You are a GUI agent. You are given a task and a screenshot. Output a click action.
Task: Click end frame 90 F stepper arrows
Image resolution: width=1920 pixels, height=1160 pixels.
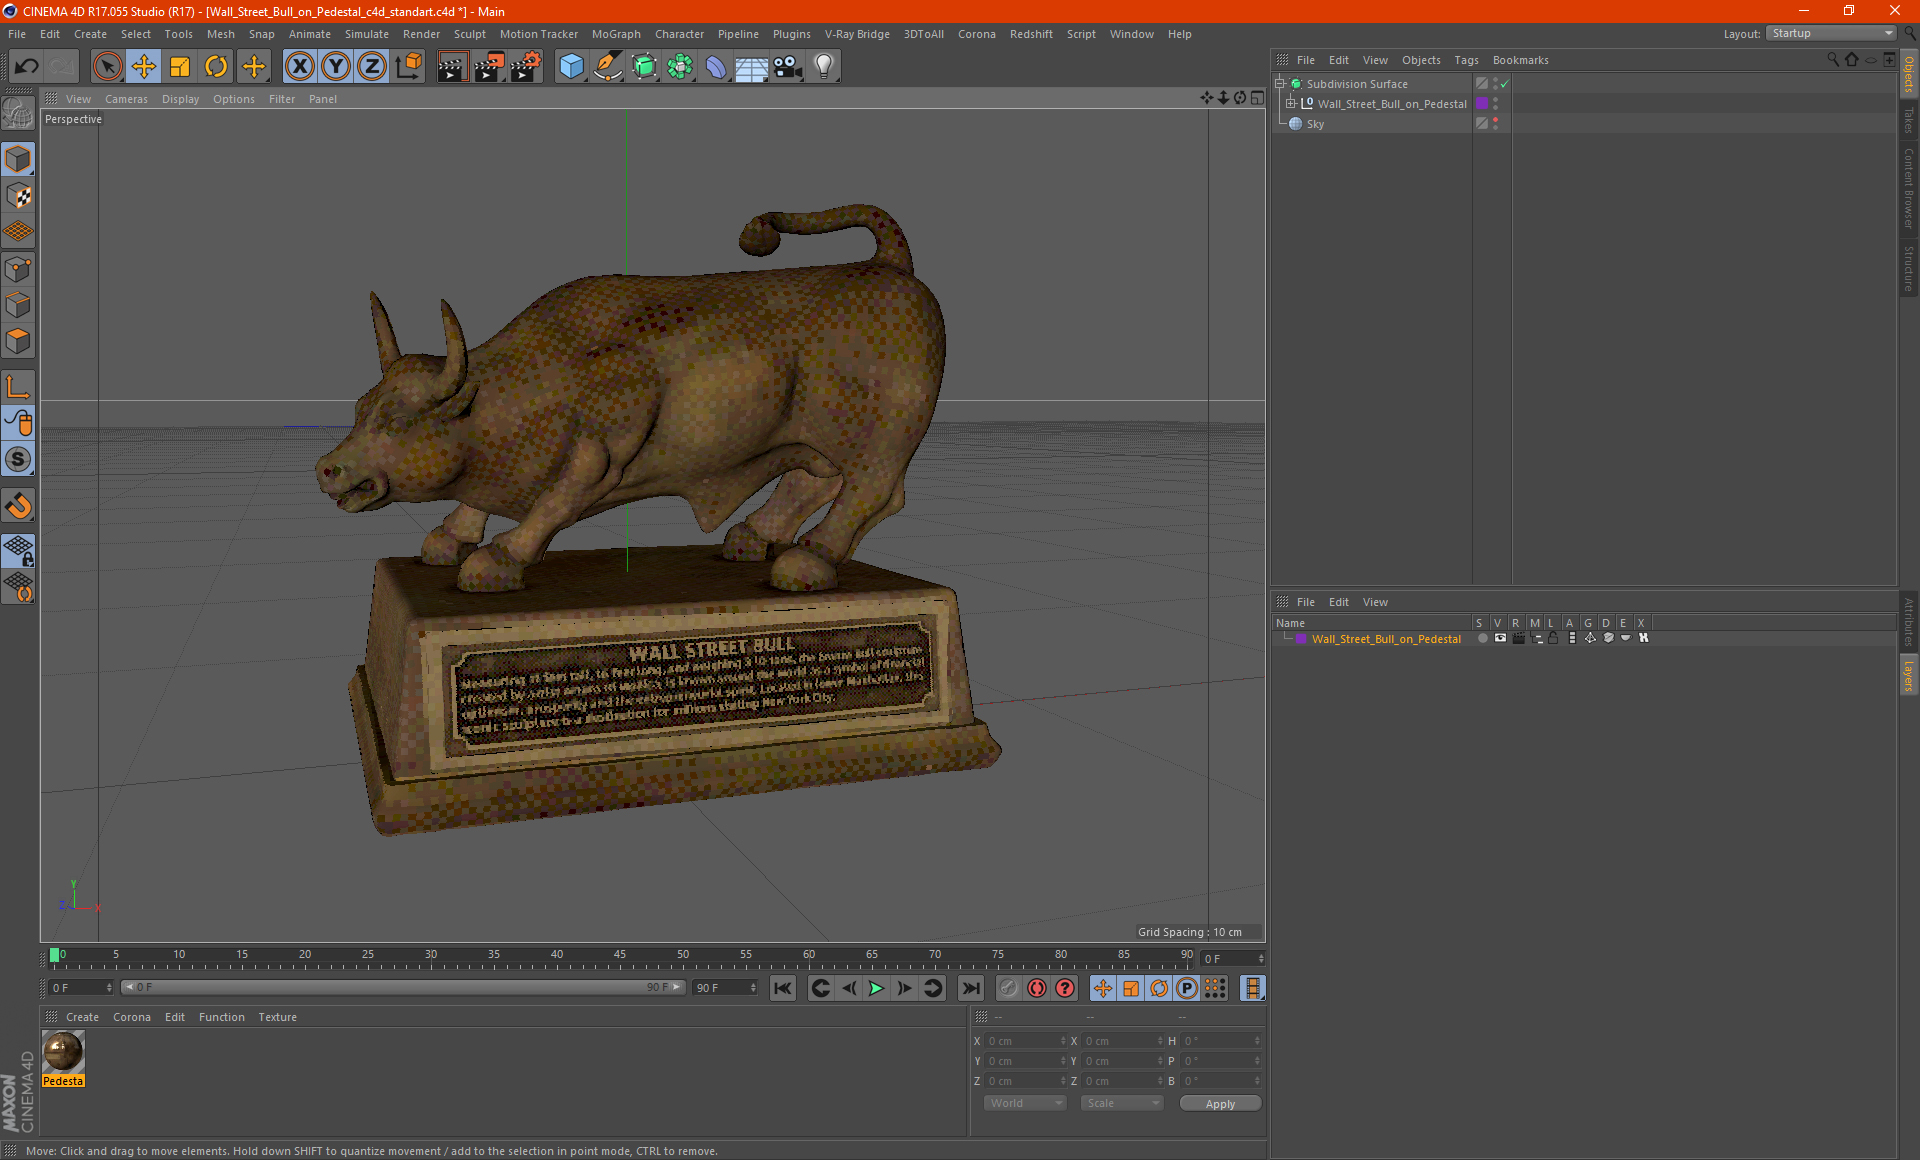[753, 988]
